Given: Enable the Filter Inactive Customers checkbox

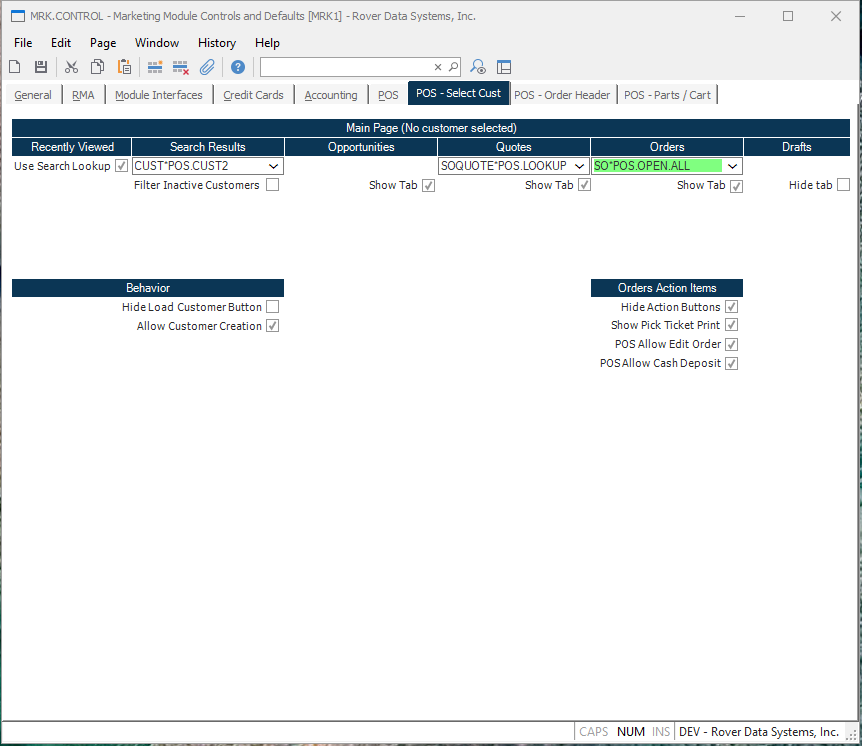Looking at the screenshot, I should [x=272, y=185].
